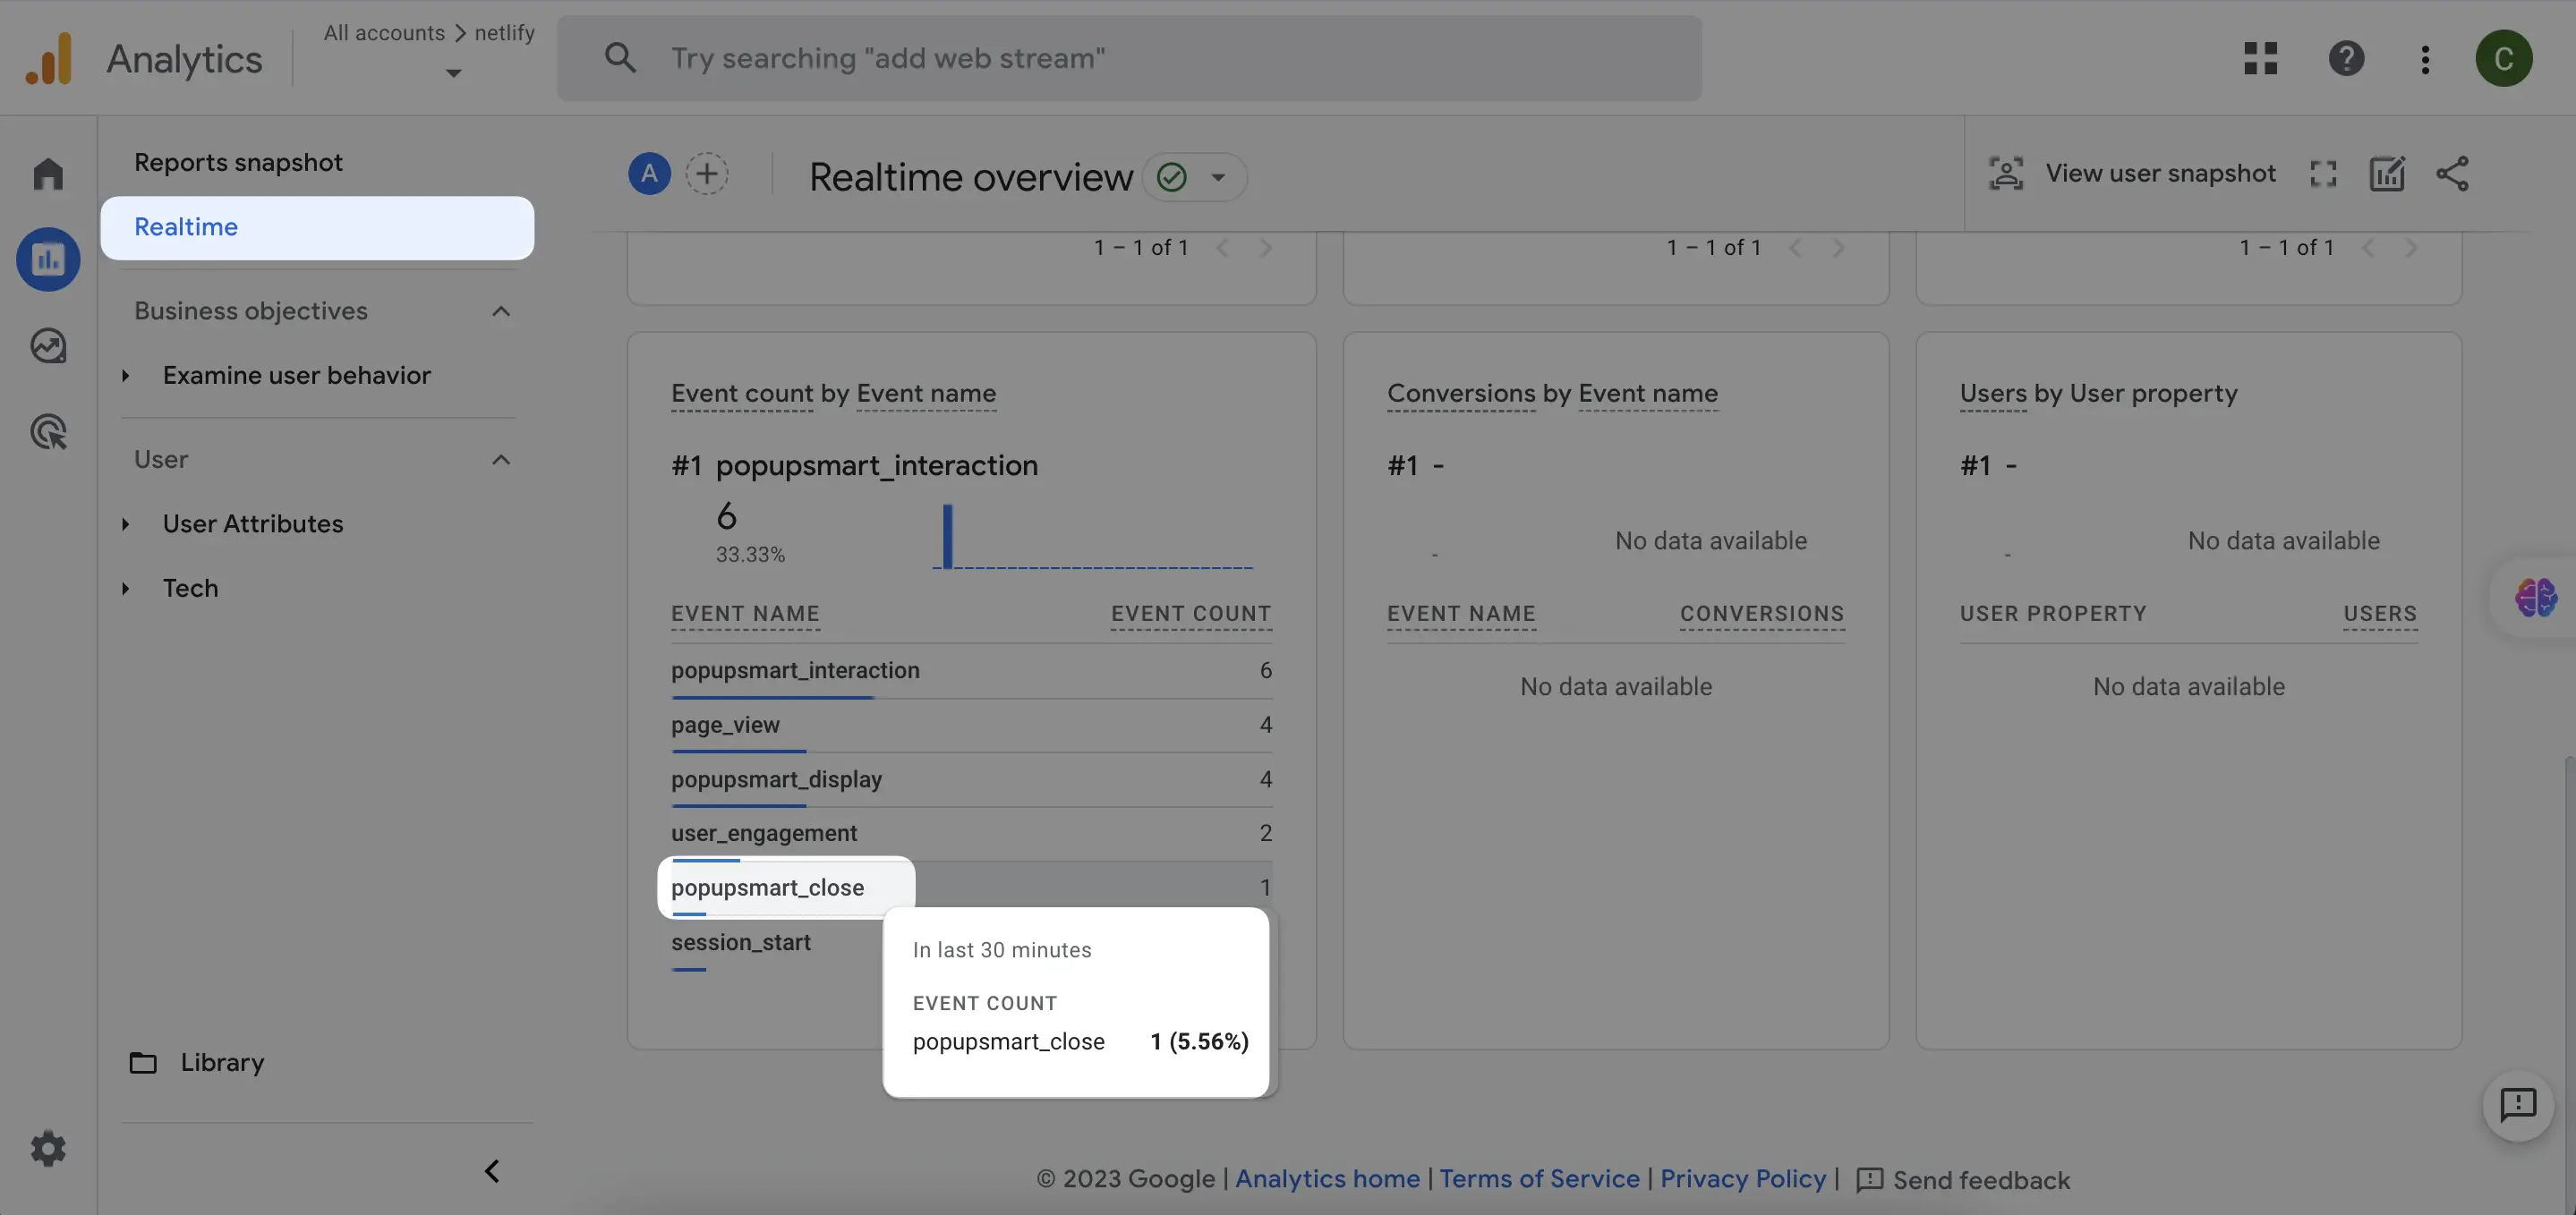Image resolution: width=2576 pixels, height=1215 pixels.
Task: Click into the search field
Action: click(x=1129, y=58)
